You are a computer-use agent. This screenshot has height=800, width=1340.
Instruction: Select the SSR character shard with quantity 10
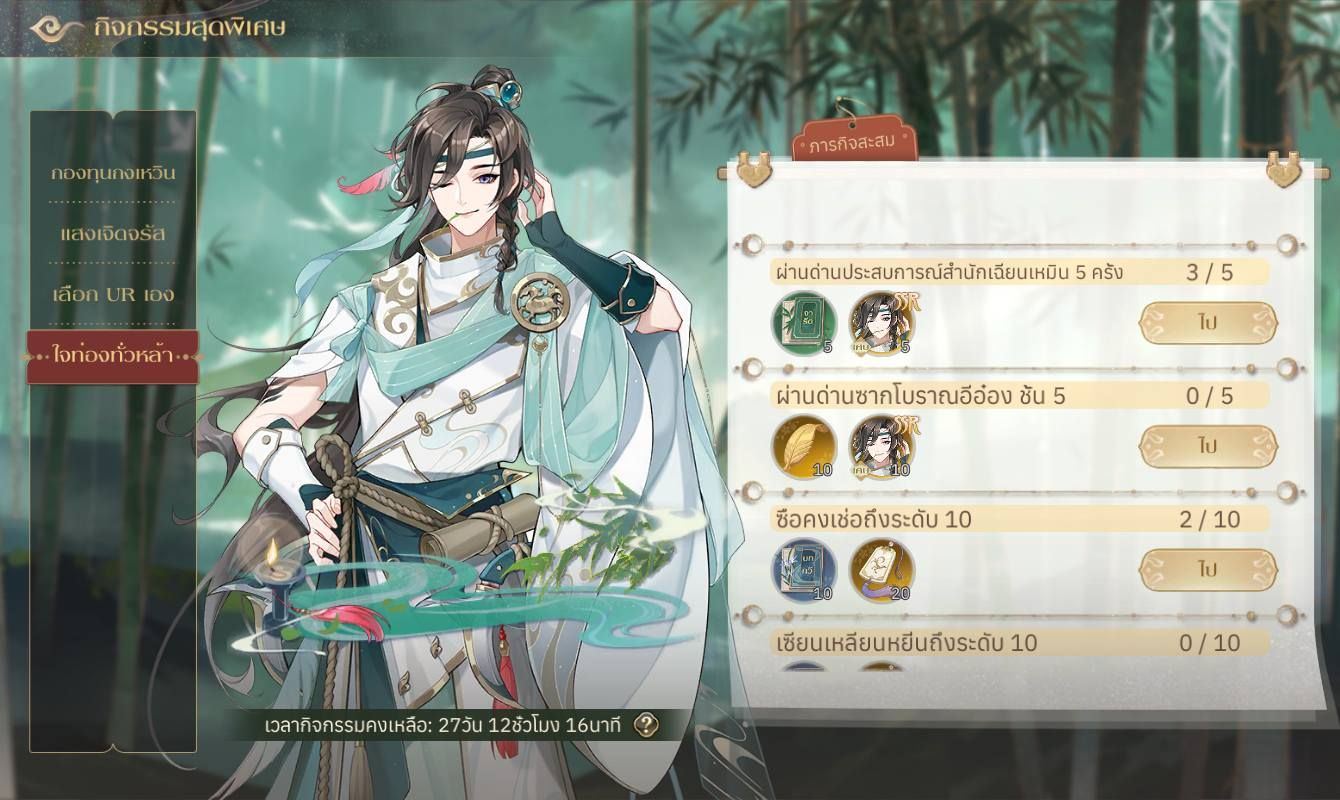[x=882, y=447]
